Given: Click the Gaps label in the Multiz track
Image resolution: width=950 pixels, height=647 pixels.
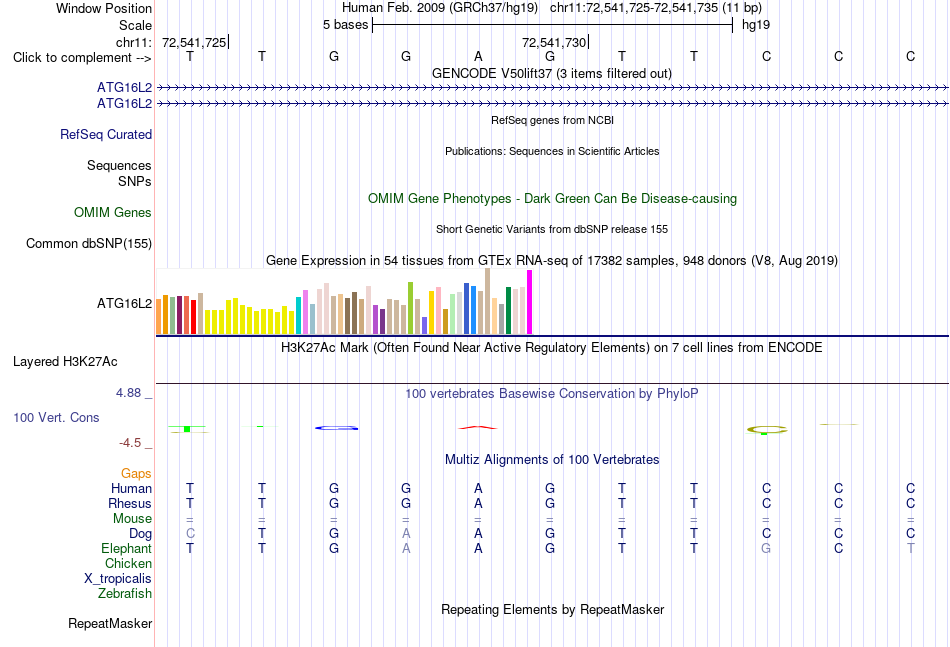Looking at the screenshot, I should tap(136, 473).
